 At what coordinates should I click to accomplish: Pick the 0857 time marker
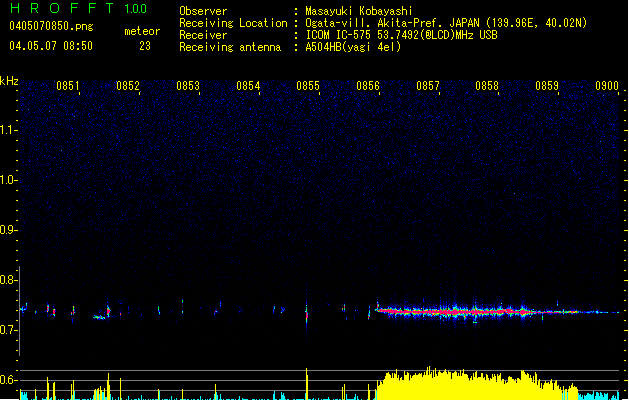pos(428,87)
